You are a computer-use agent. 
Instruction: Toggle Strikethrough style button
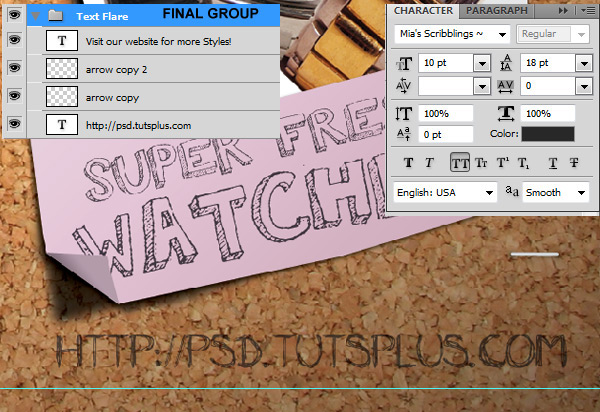coord(574,163)
